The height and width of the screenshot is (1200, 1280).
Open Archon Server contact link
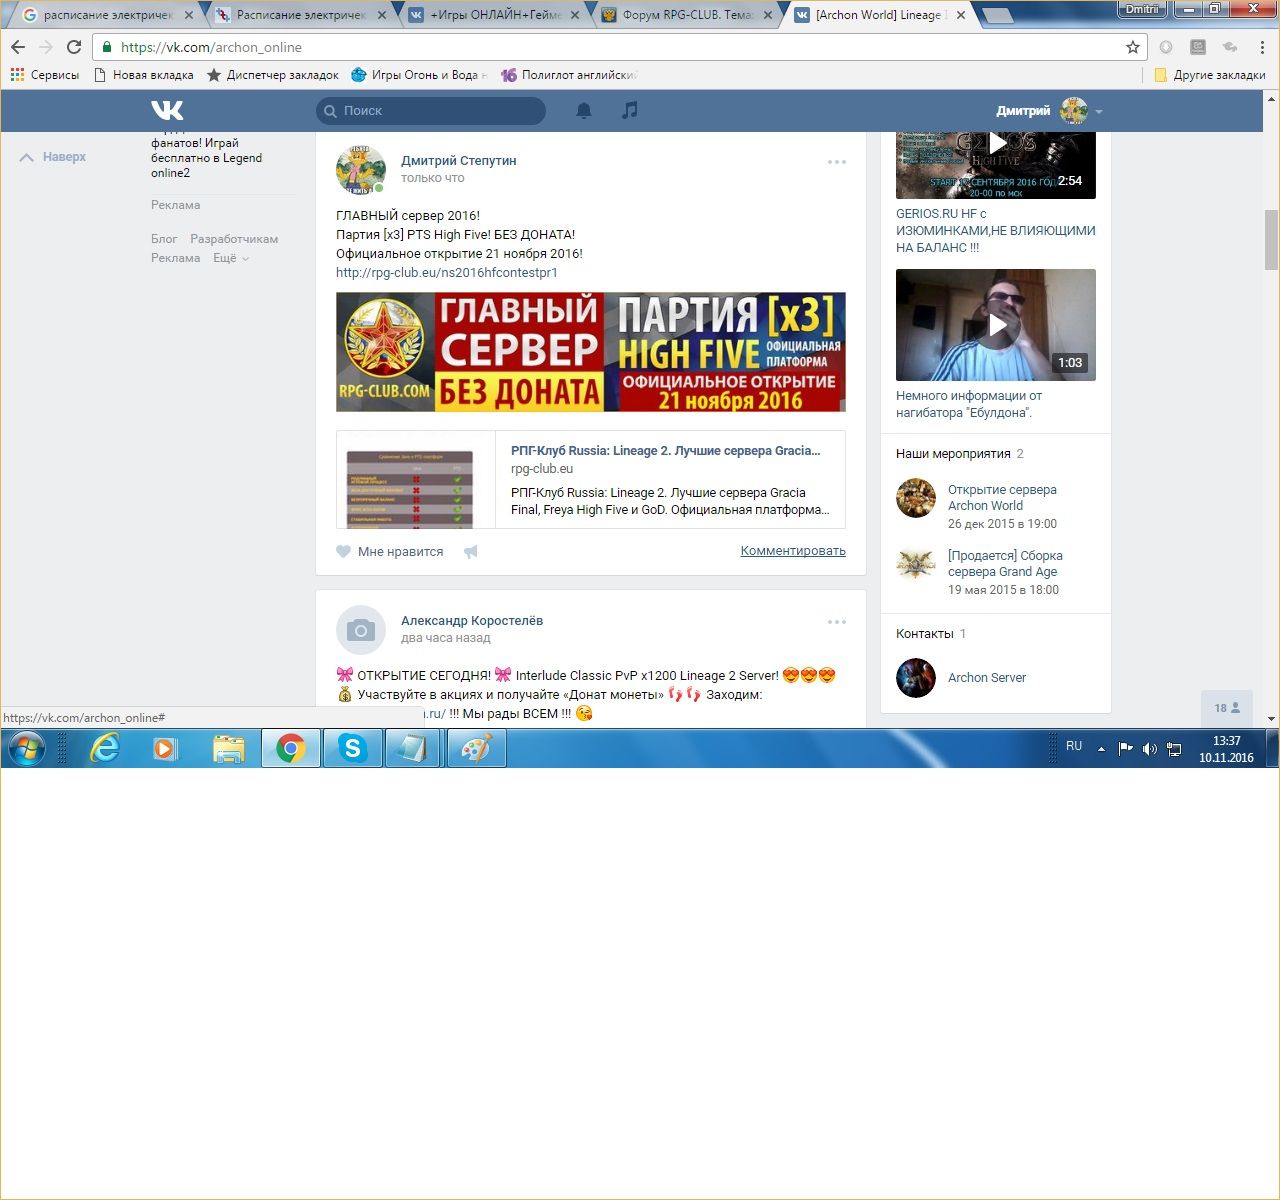[x=987, y=678]
